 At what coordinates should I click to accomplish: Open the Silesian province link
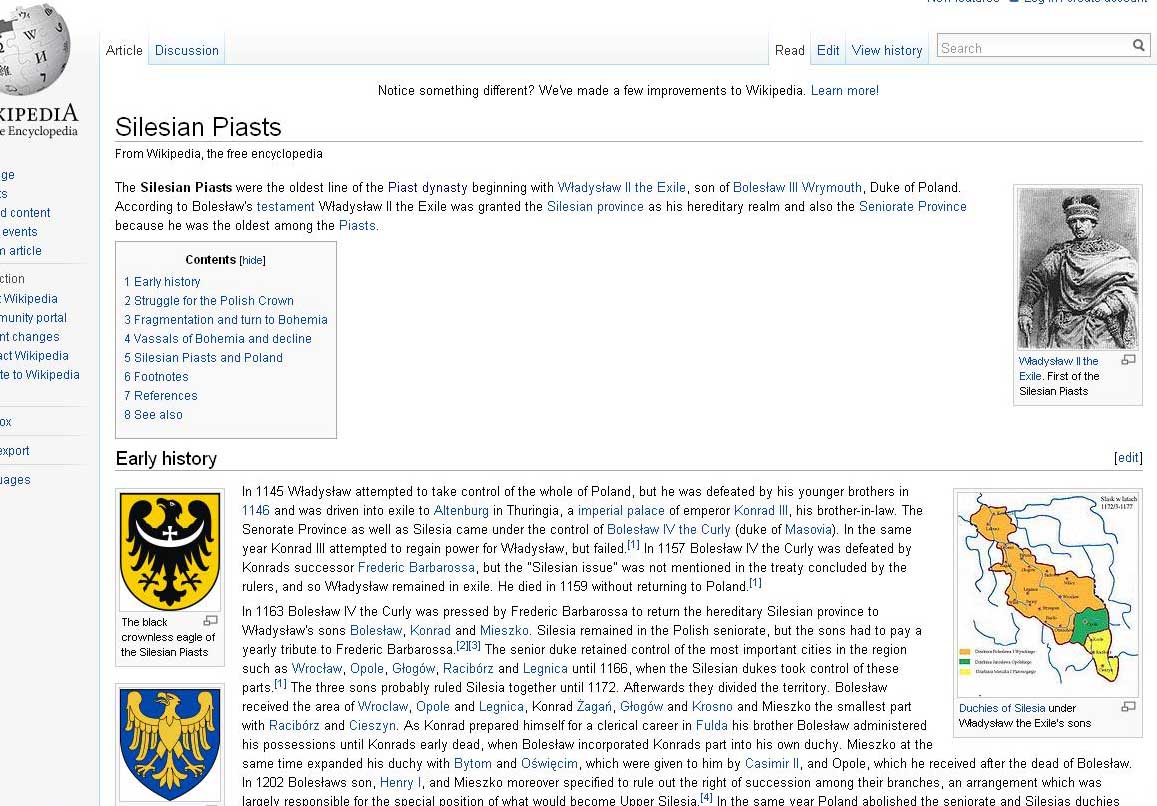tap(595, 207)
